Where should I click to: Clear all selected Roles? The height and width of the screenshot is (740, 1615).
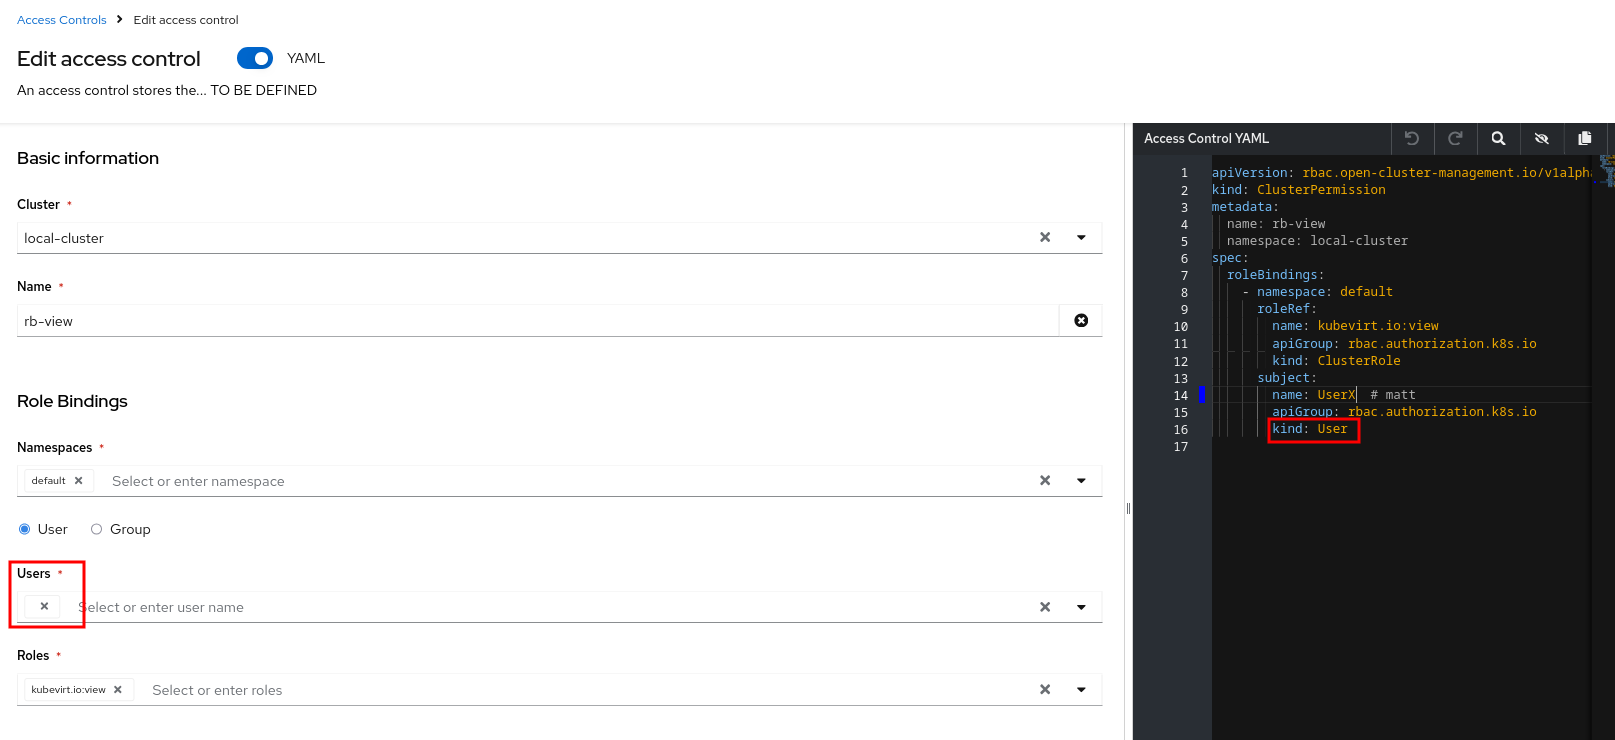click(1045, 690)
